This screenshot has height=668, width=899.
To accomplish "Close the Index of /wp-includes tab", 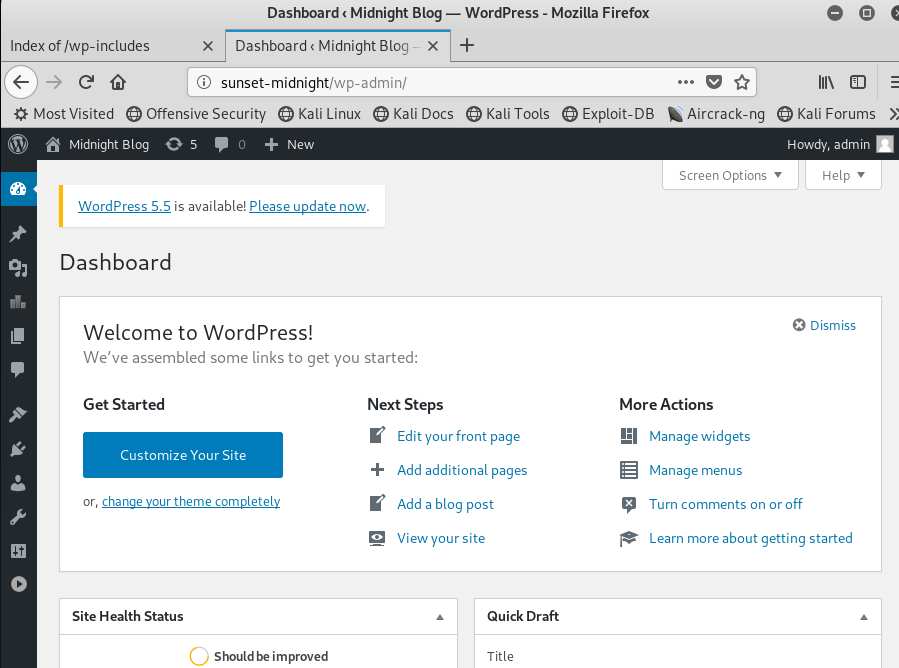I will (x=208, y=46).
